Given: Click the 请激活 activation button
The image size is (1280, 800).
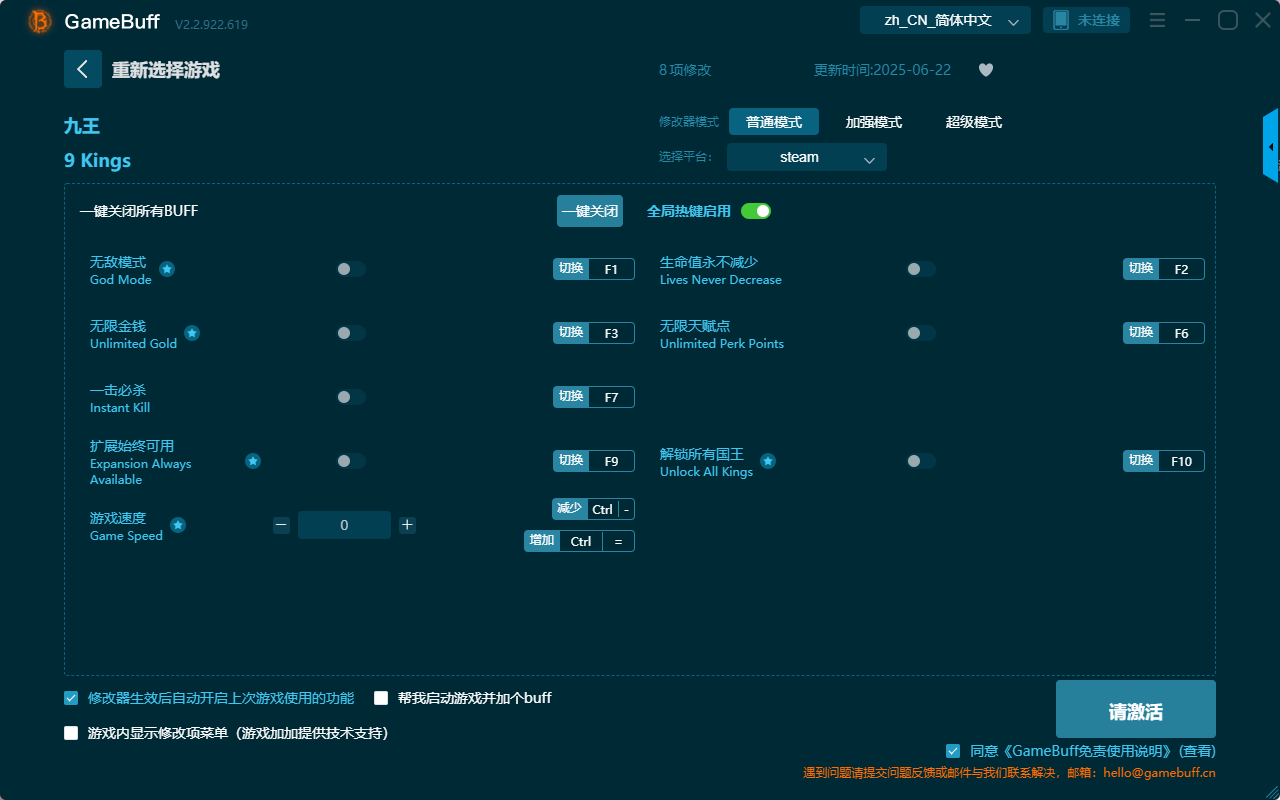Looking at the screenshot, I should pos(1135,709).
